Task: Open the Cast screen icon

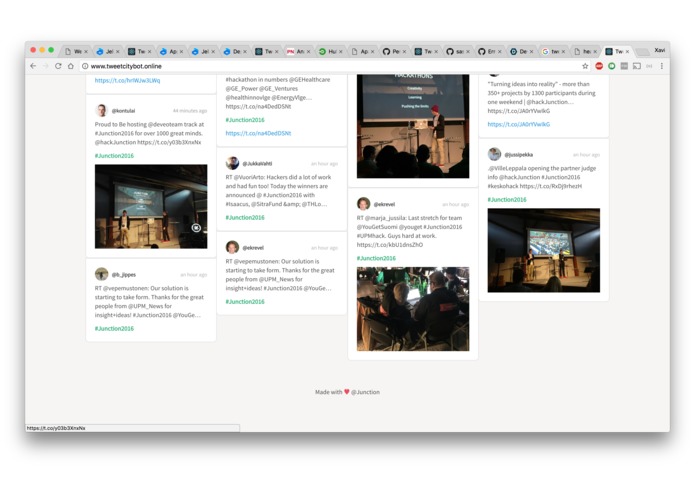Action: coord(637,66)
